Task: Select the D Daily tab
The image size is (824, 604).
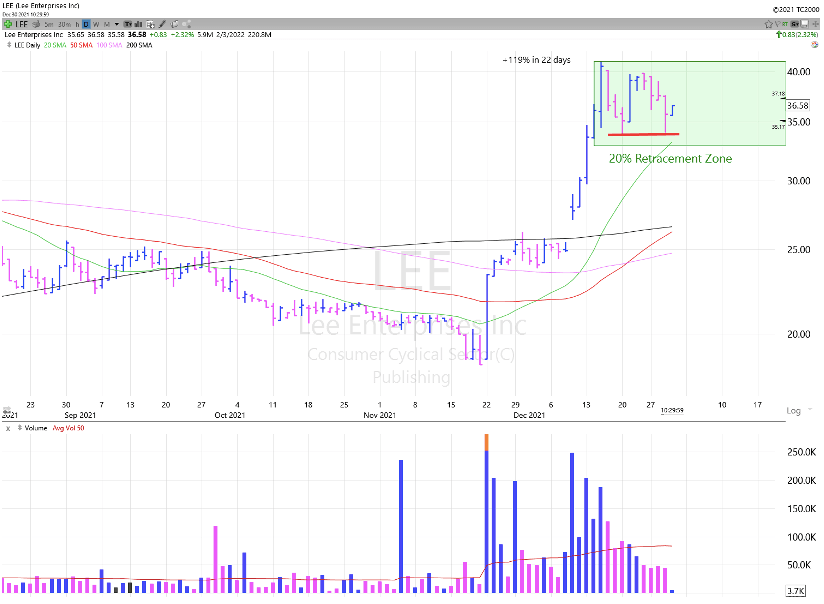Action: pyautogui.click(x=85, y=23)
